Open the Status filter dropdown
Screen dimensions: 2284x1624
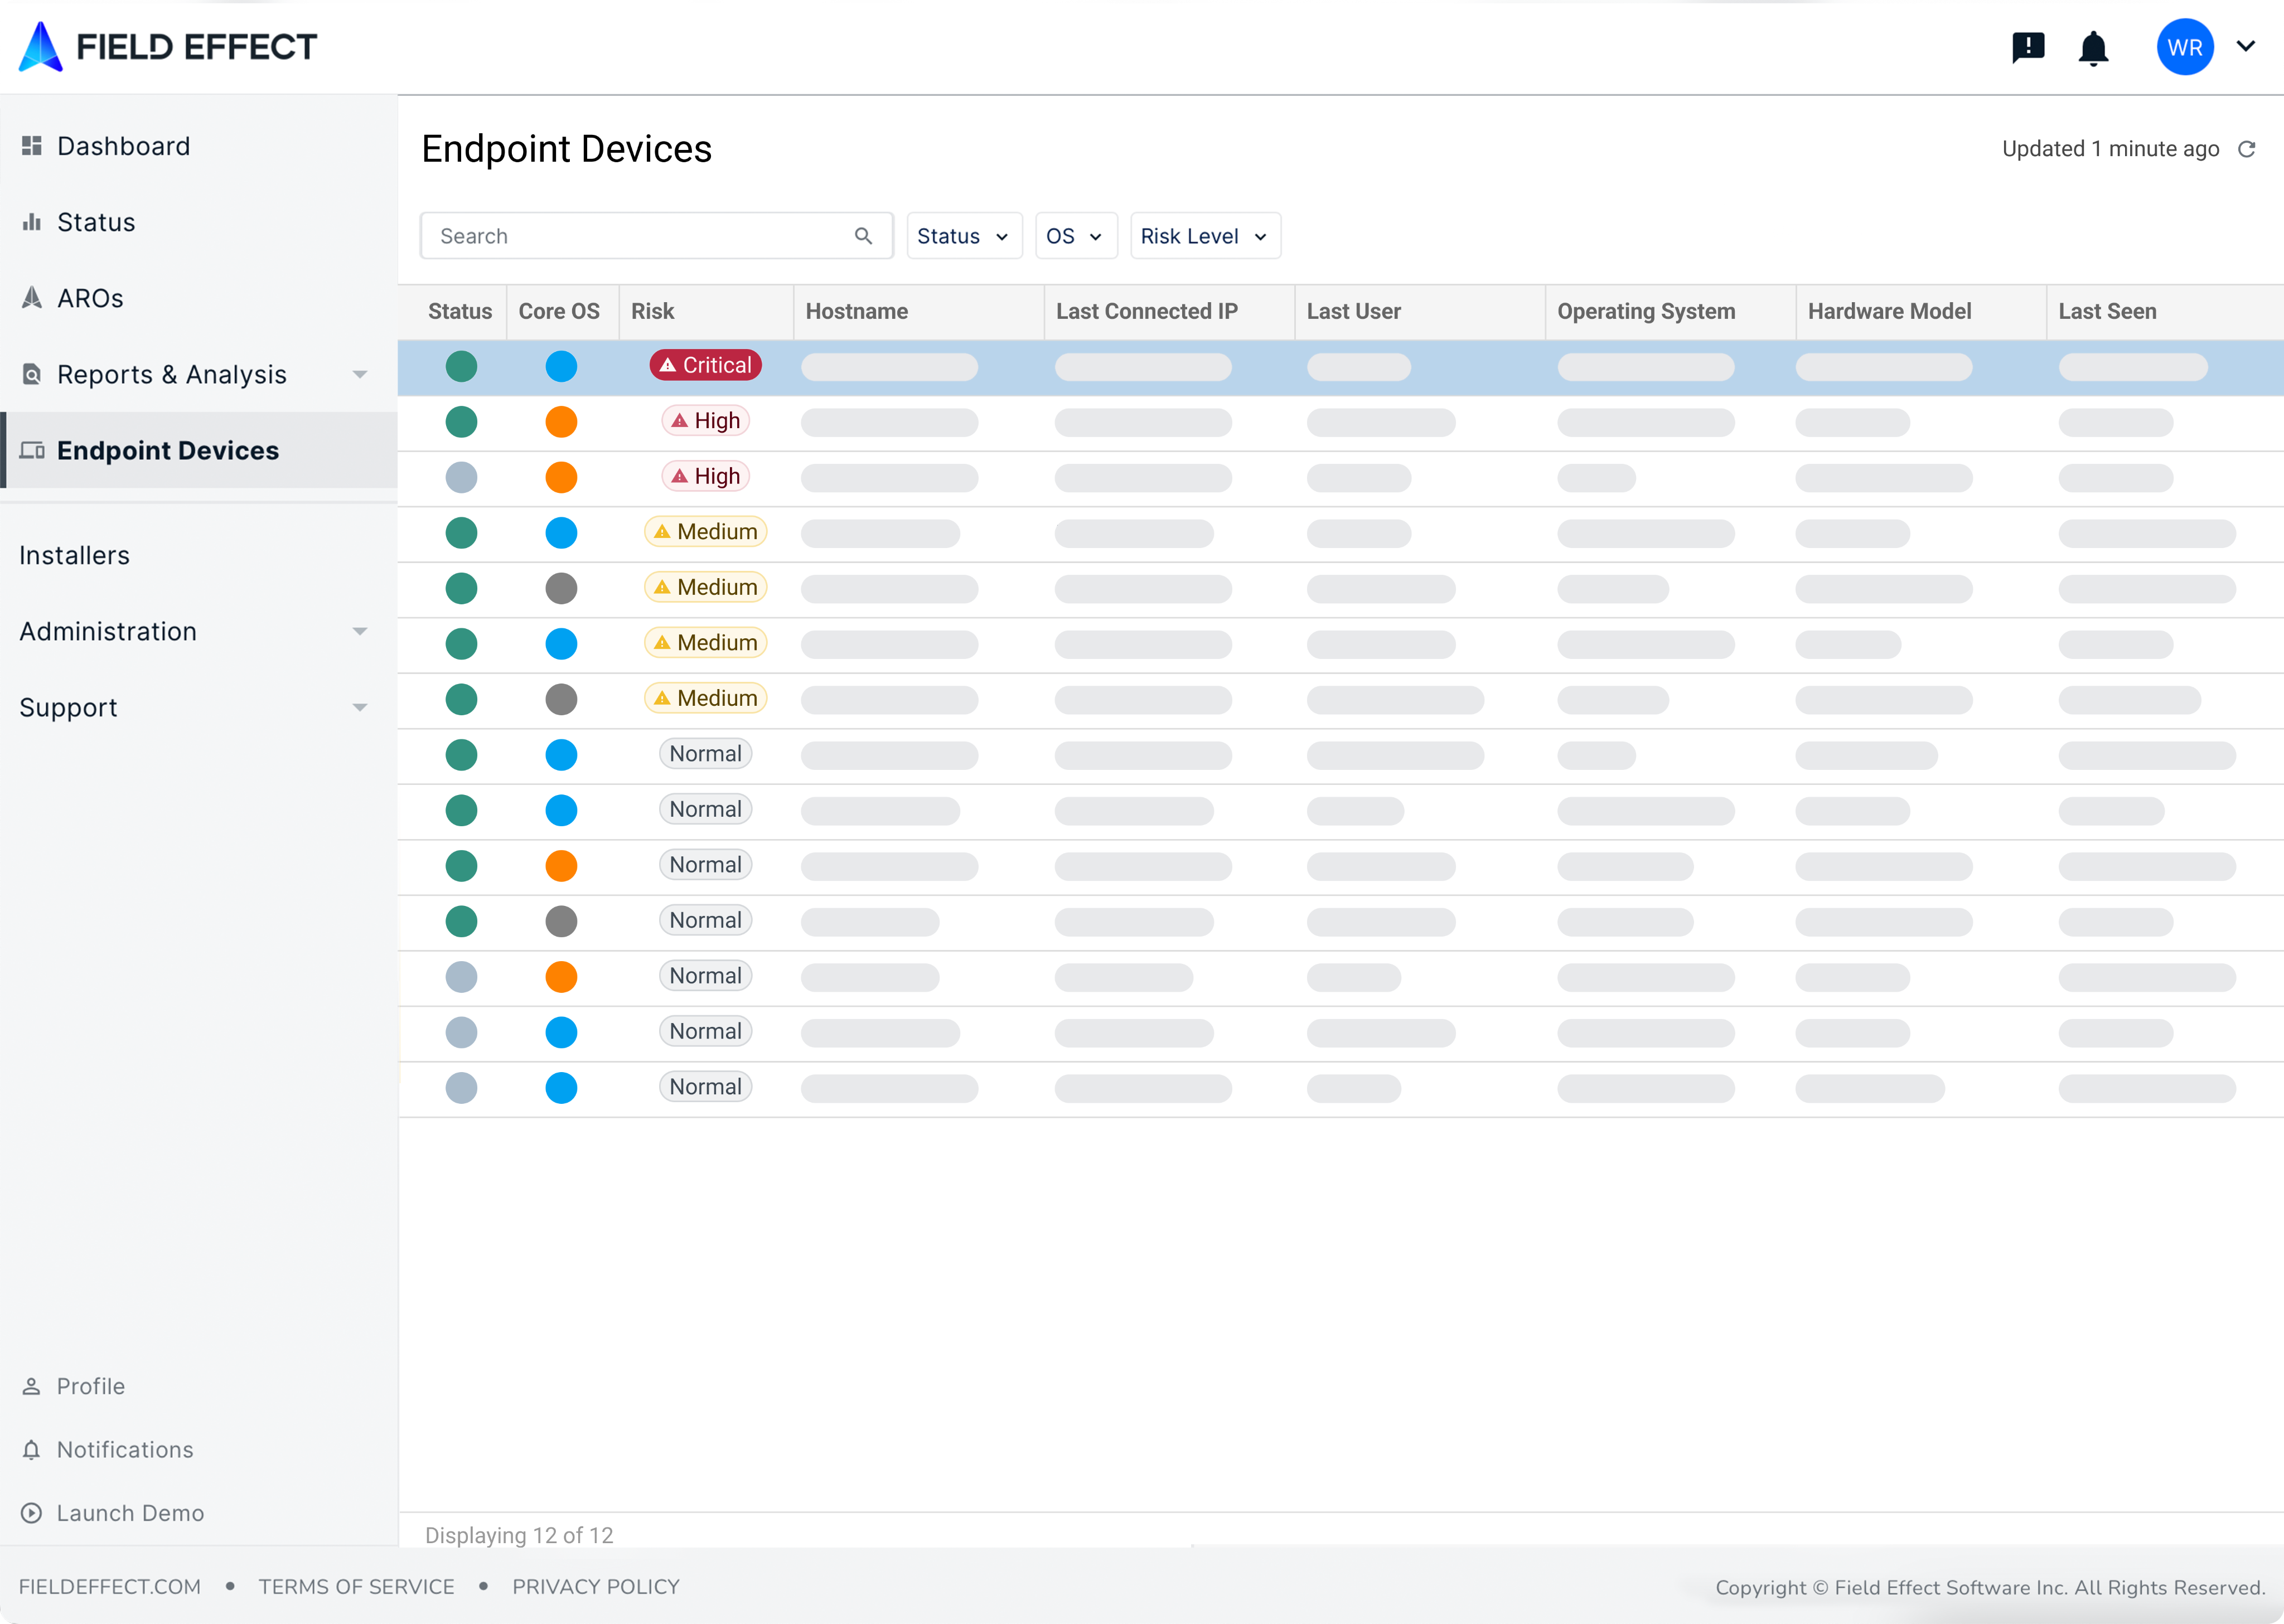tap(963, 236)
